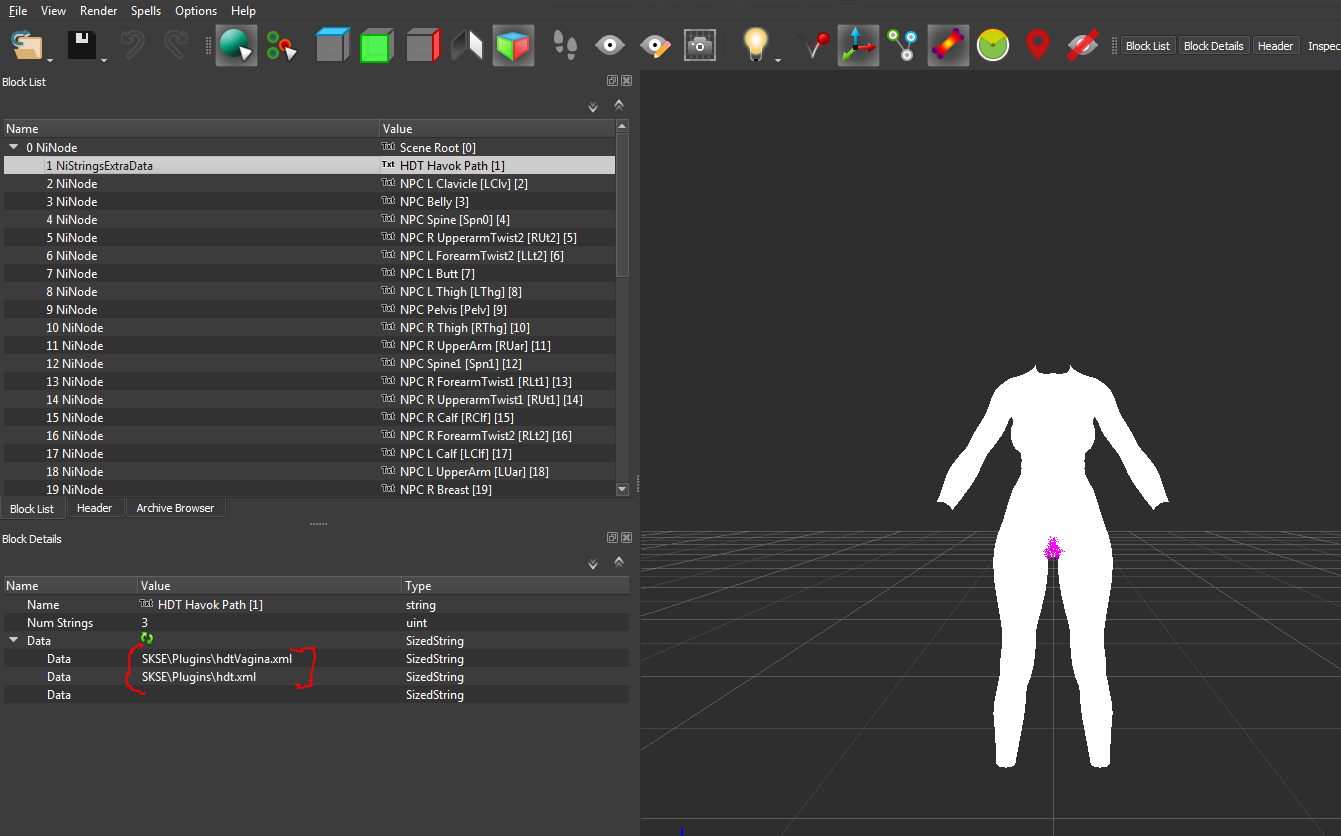The width and height of the screenshot is (1341, 836).
Task: Click Block List scrollbar up arrow
Action: point(622,126)
